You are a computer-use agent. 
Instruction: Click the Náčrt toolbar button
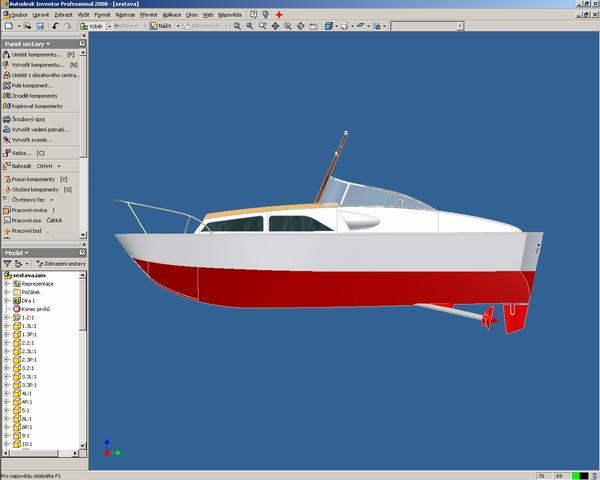click(164, 26)
